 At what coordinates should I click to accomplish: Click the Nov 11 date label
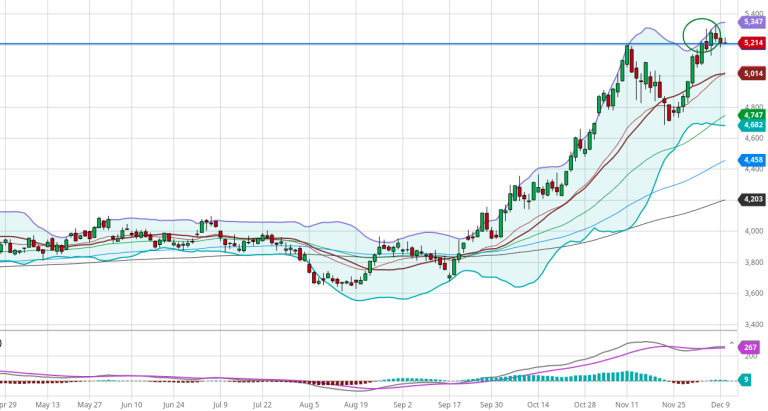click(x=628, y=406)
